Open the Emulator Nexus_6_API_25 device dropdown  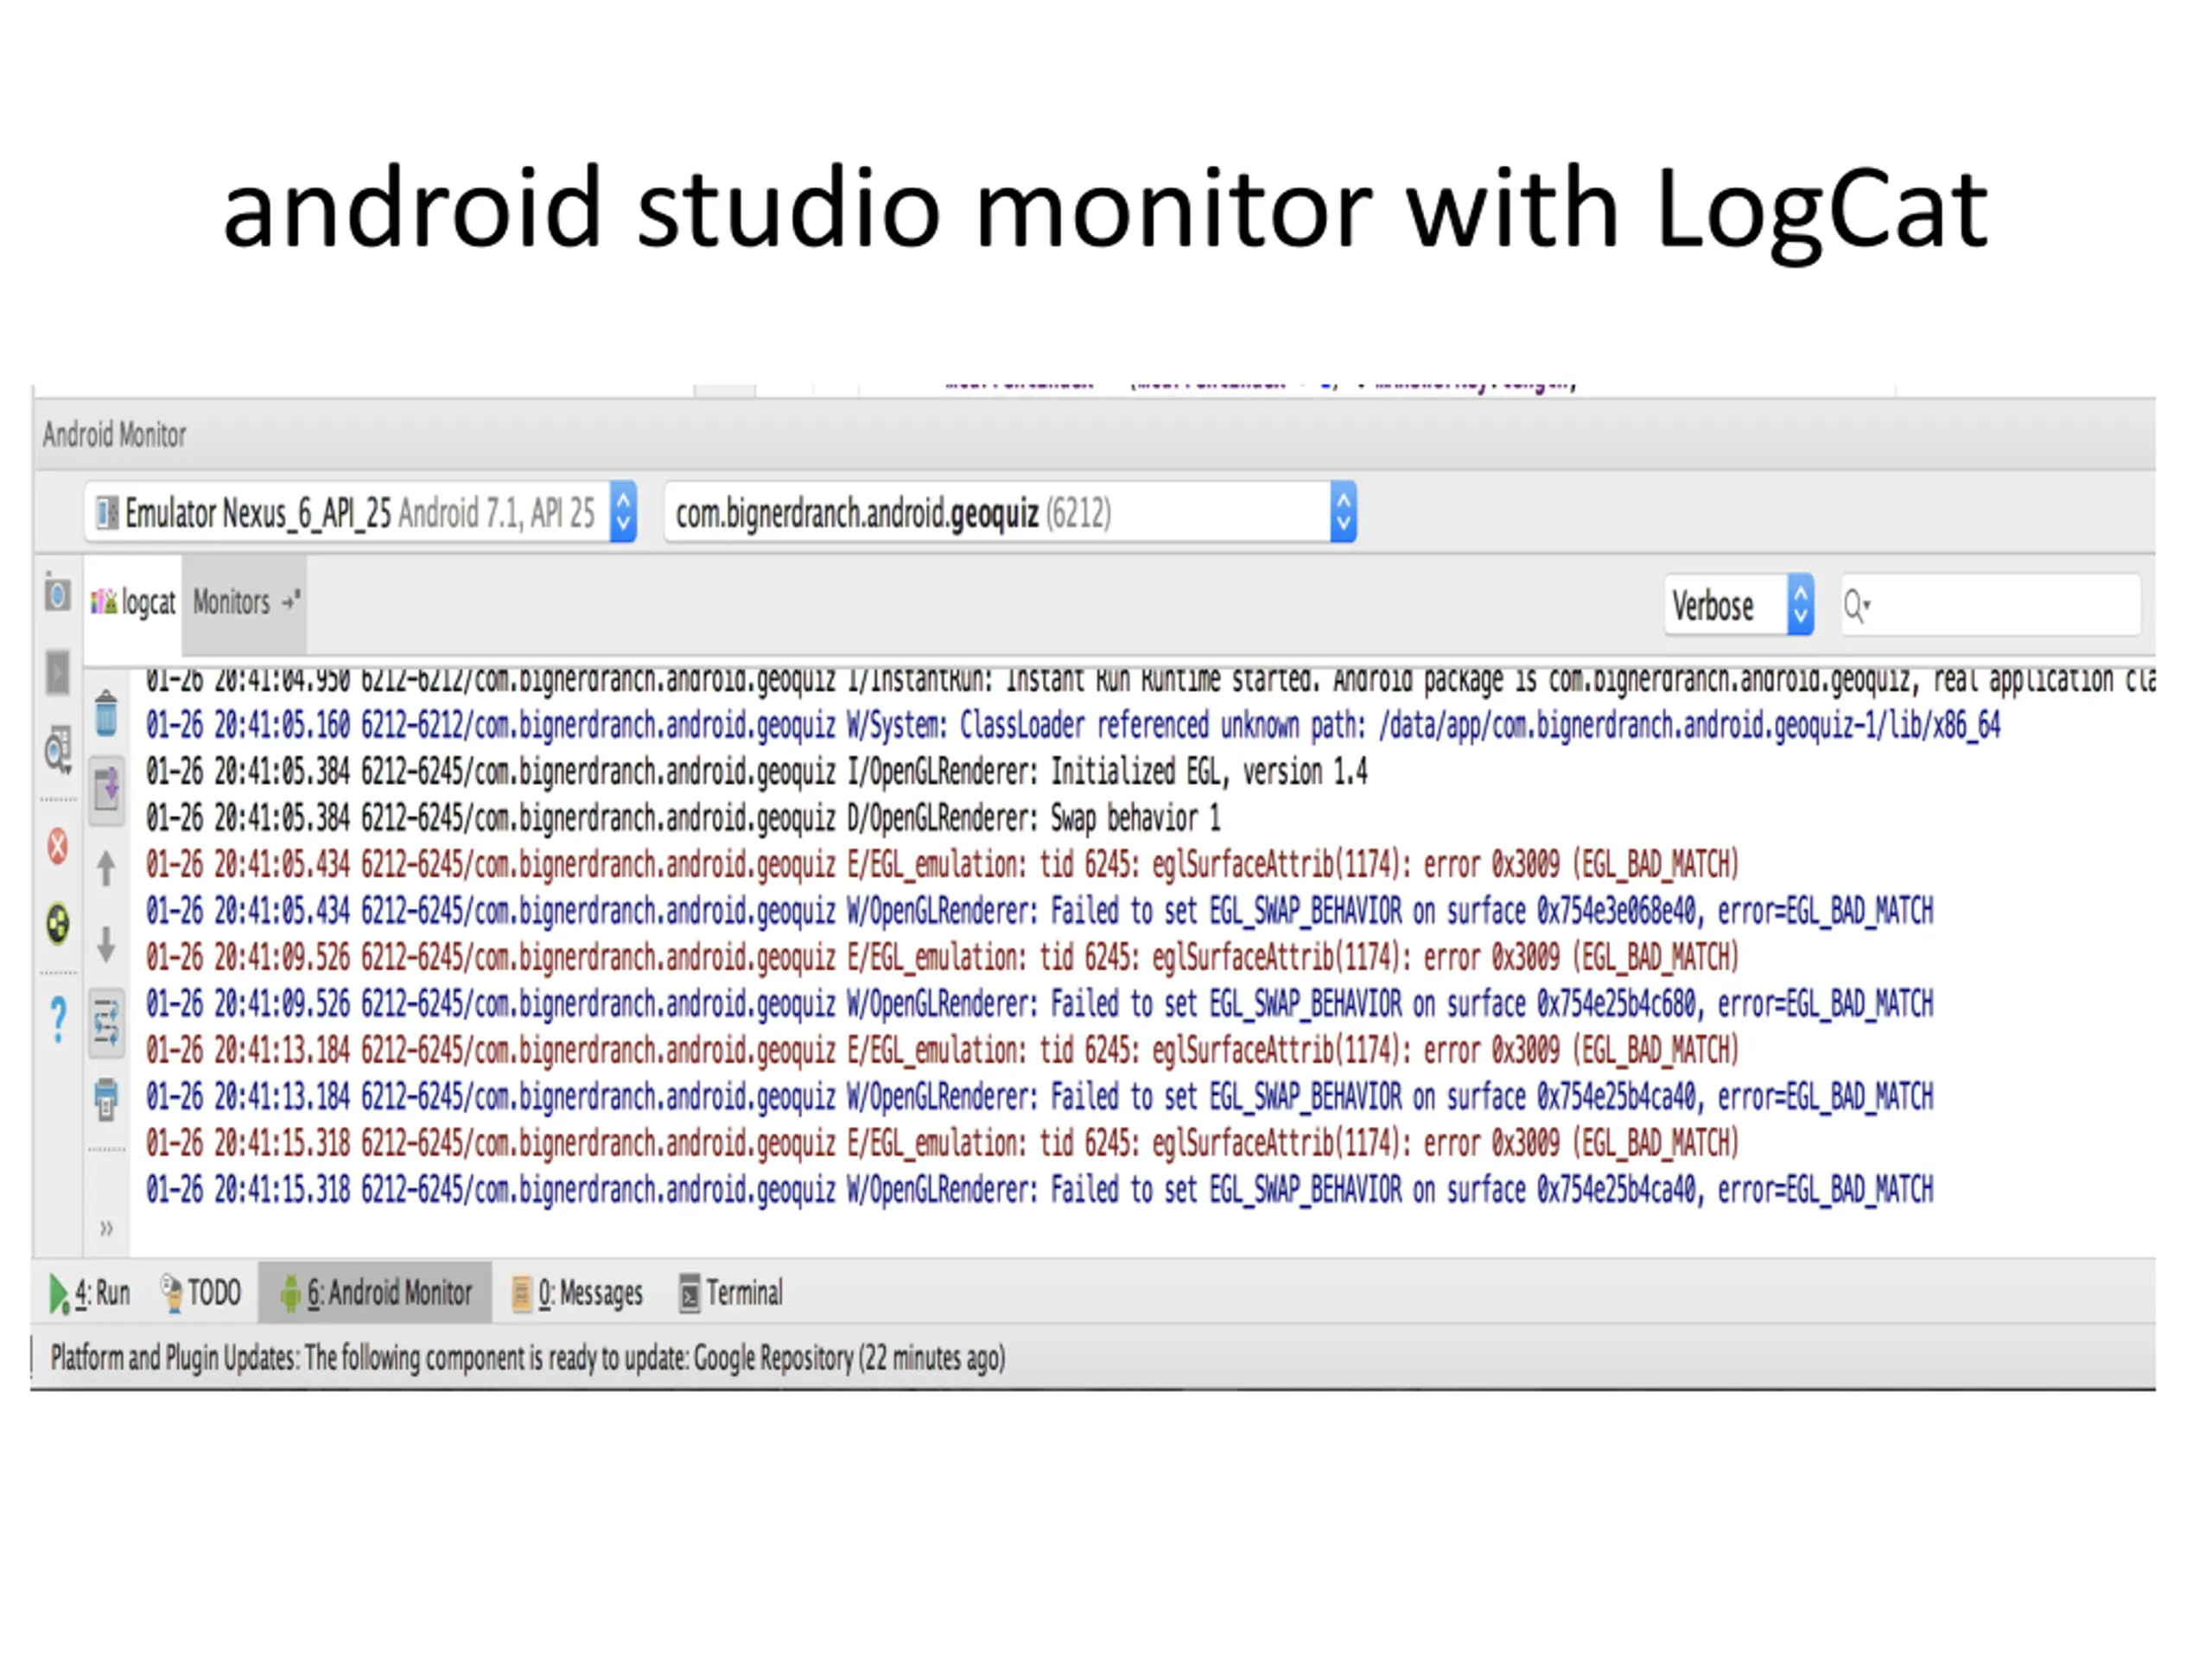[x=361, y=513]
